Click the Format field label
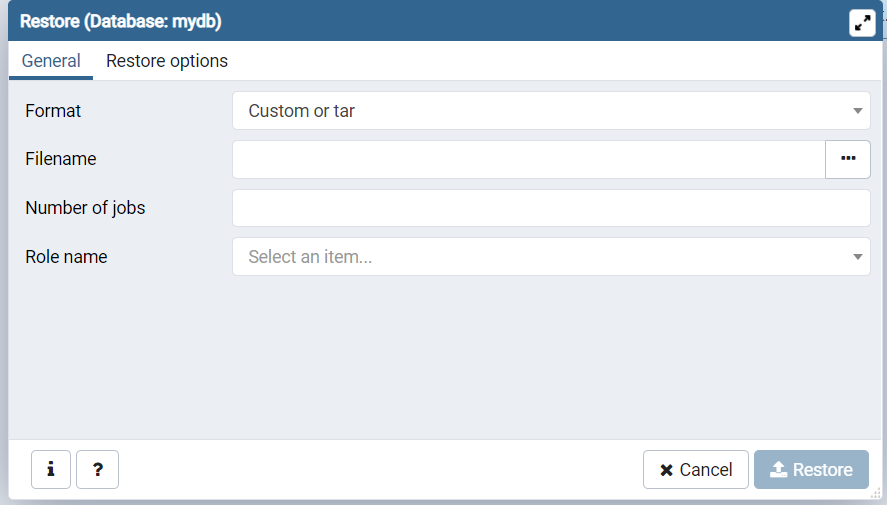 [x=53, y=111]
